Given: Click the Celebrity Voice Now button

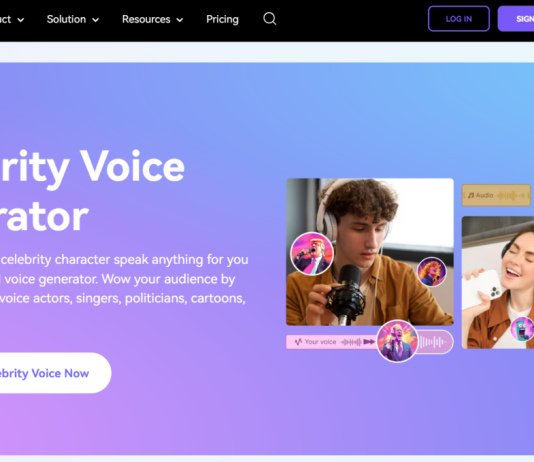Looking at the screenshot, I should pos(54,373).
